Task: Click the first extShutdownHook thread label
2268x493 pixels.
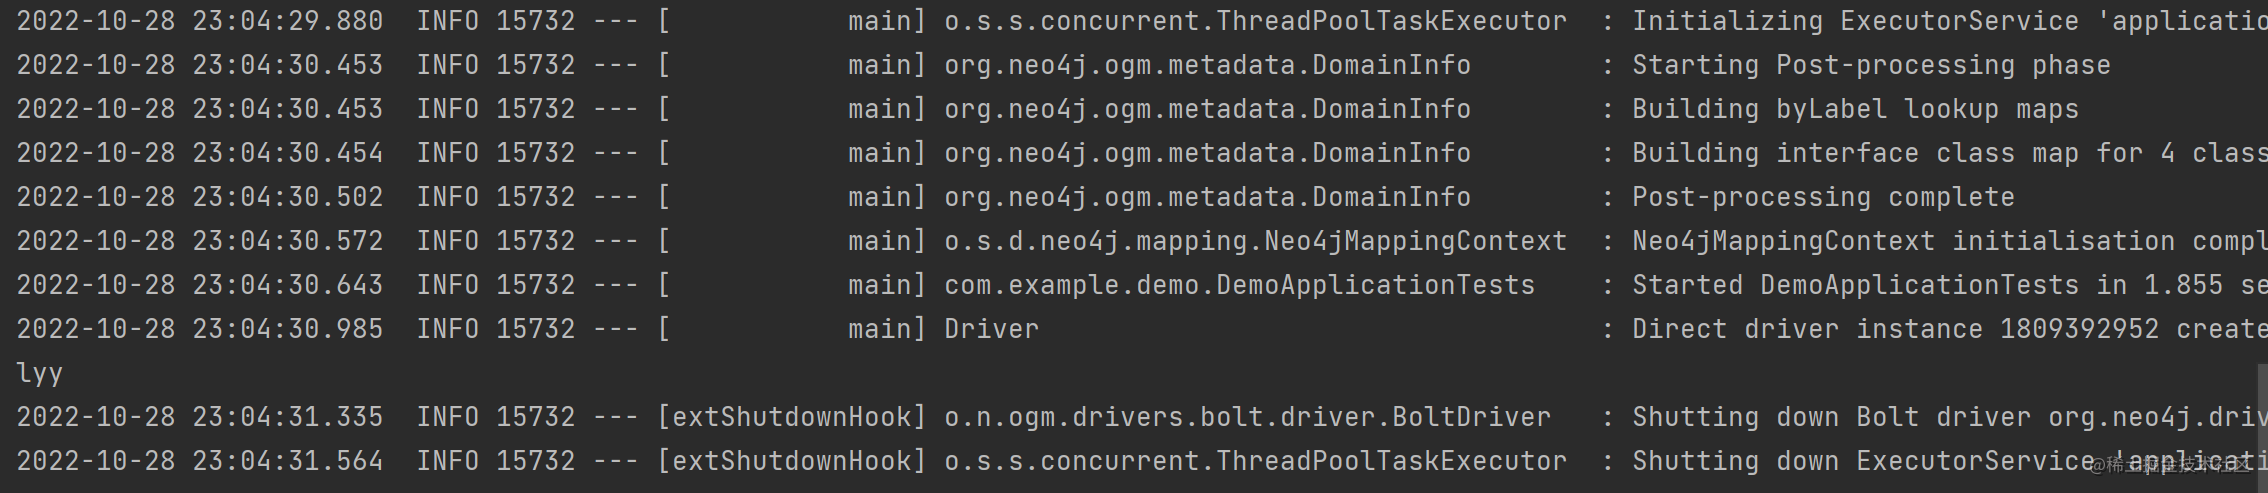Action: tap(791, 417)
